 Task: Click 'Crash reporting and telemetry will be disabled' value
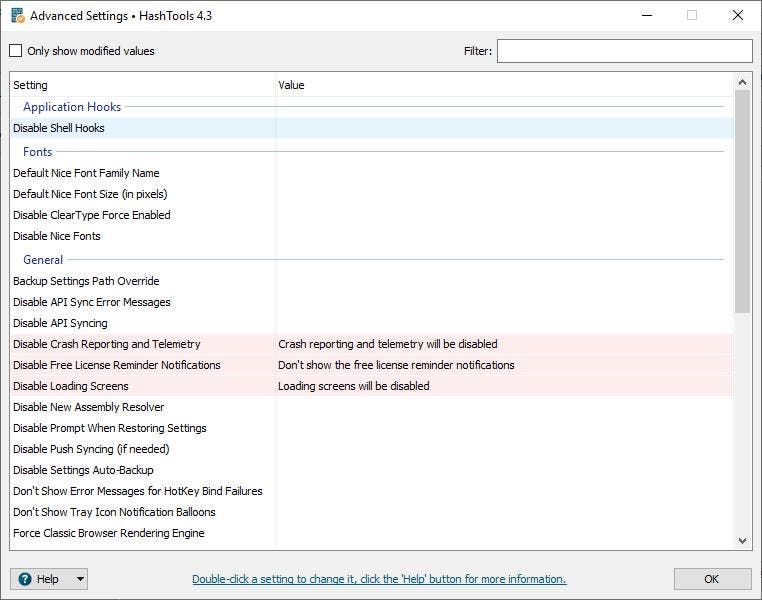click(388, 344)
